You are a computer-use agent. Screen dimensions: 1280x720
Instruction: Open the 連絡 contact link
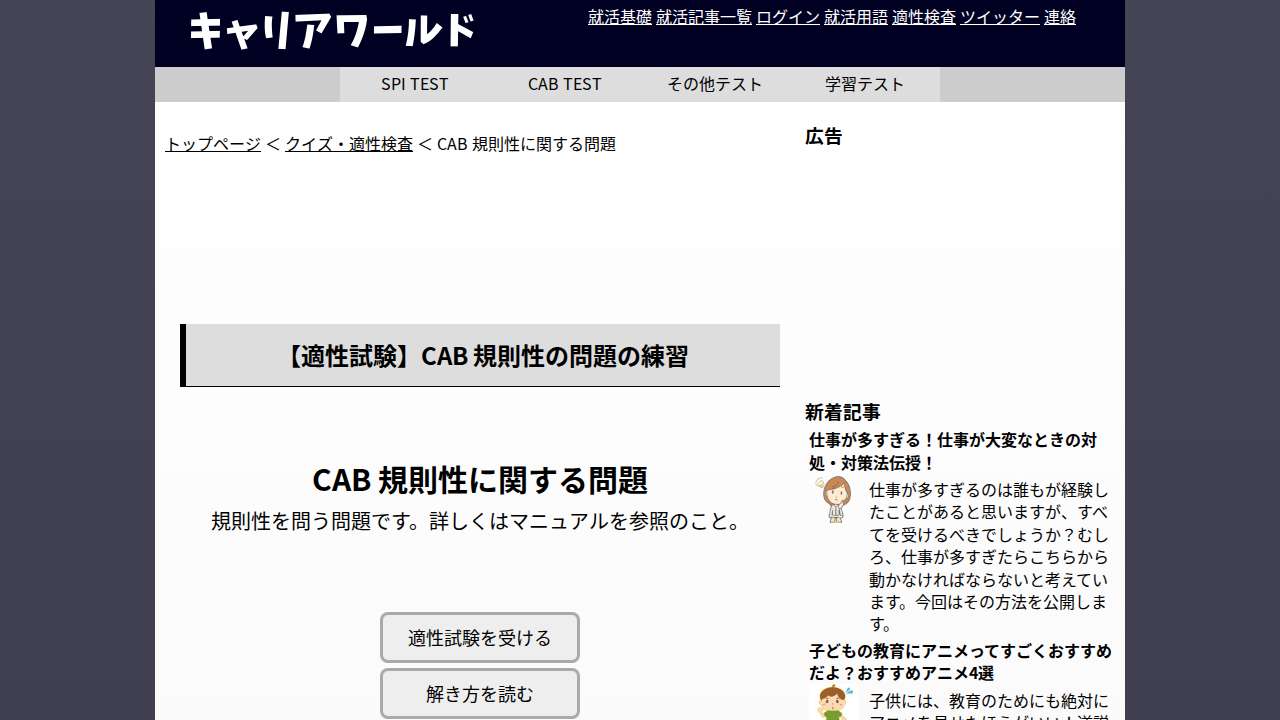[1060, 17]
